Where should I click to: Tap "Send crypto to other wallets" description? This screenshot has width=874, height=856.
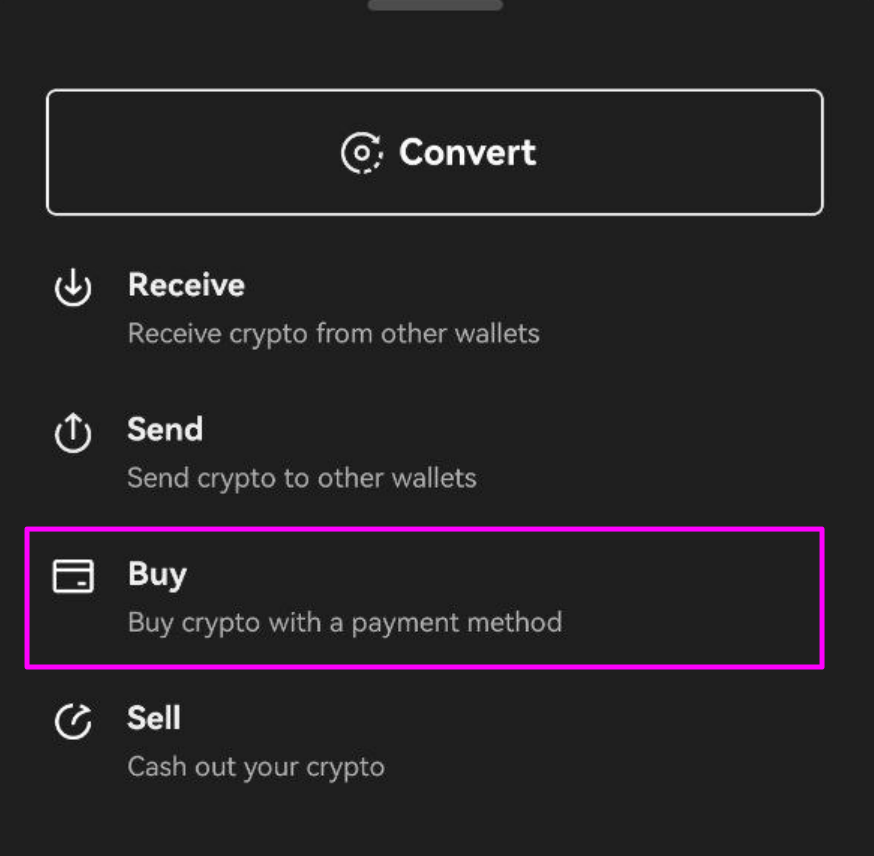tap(302, 478)
